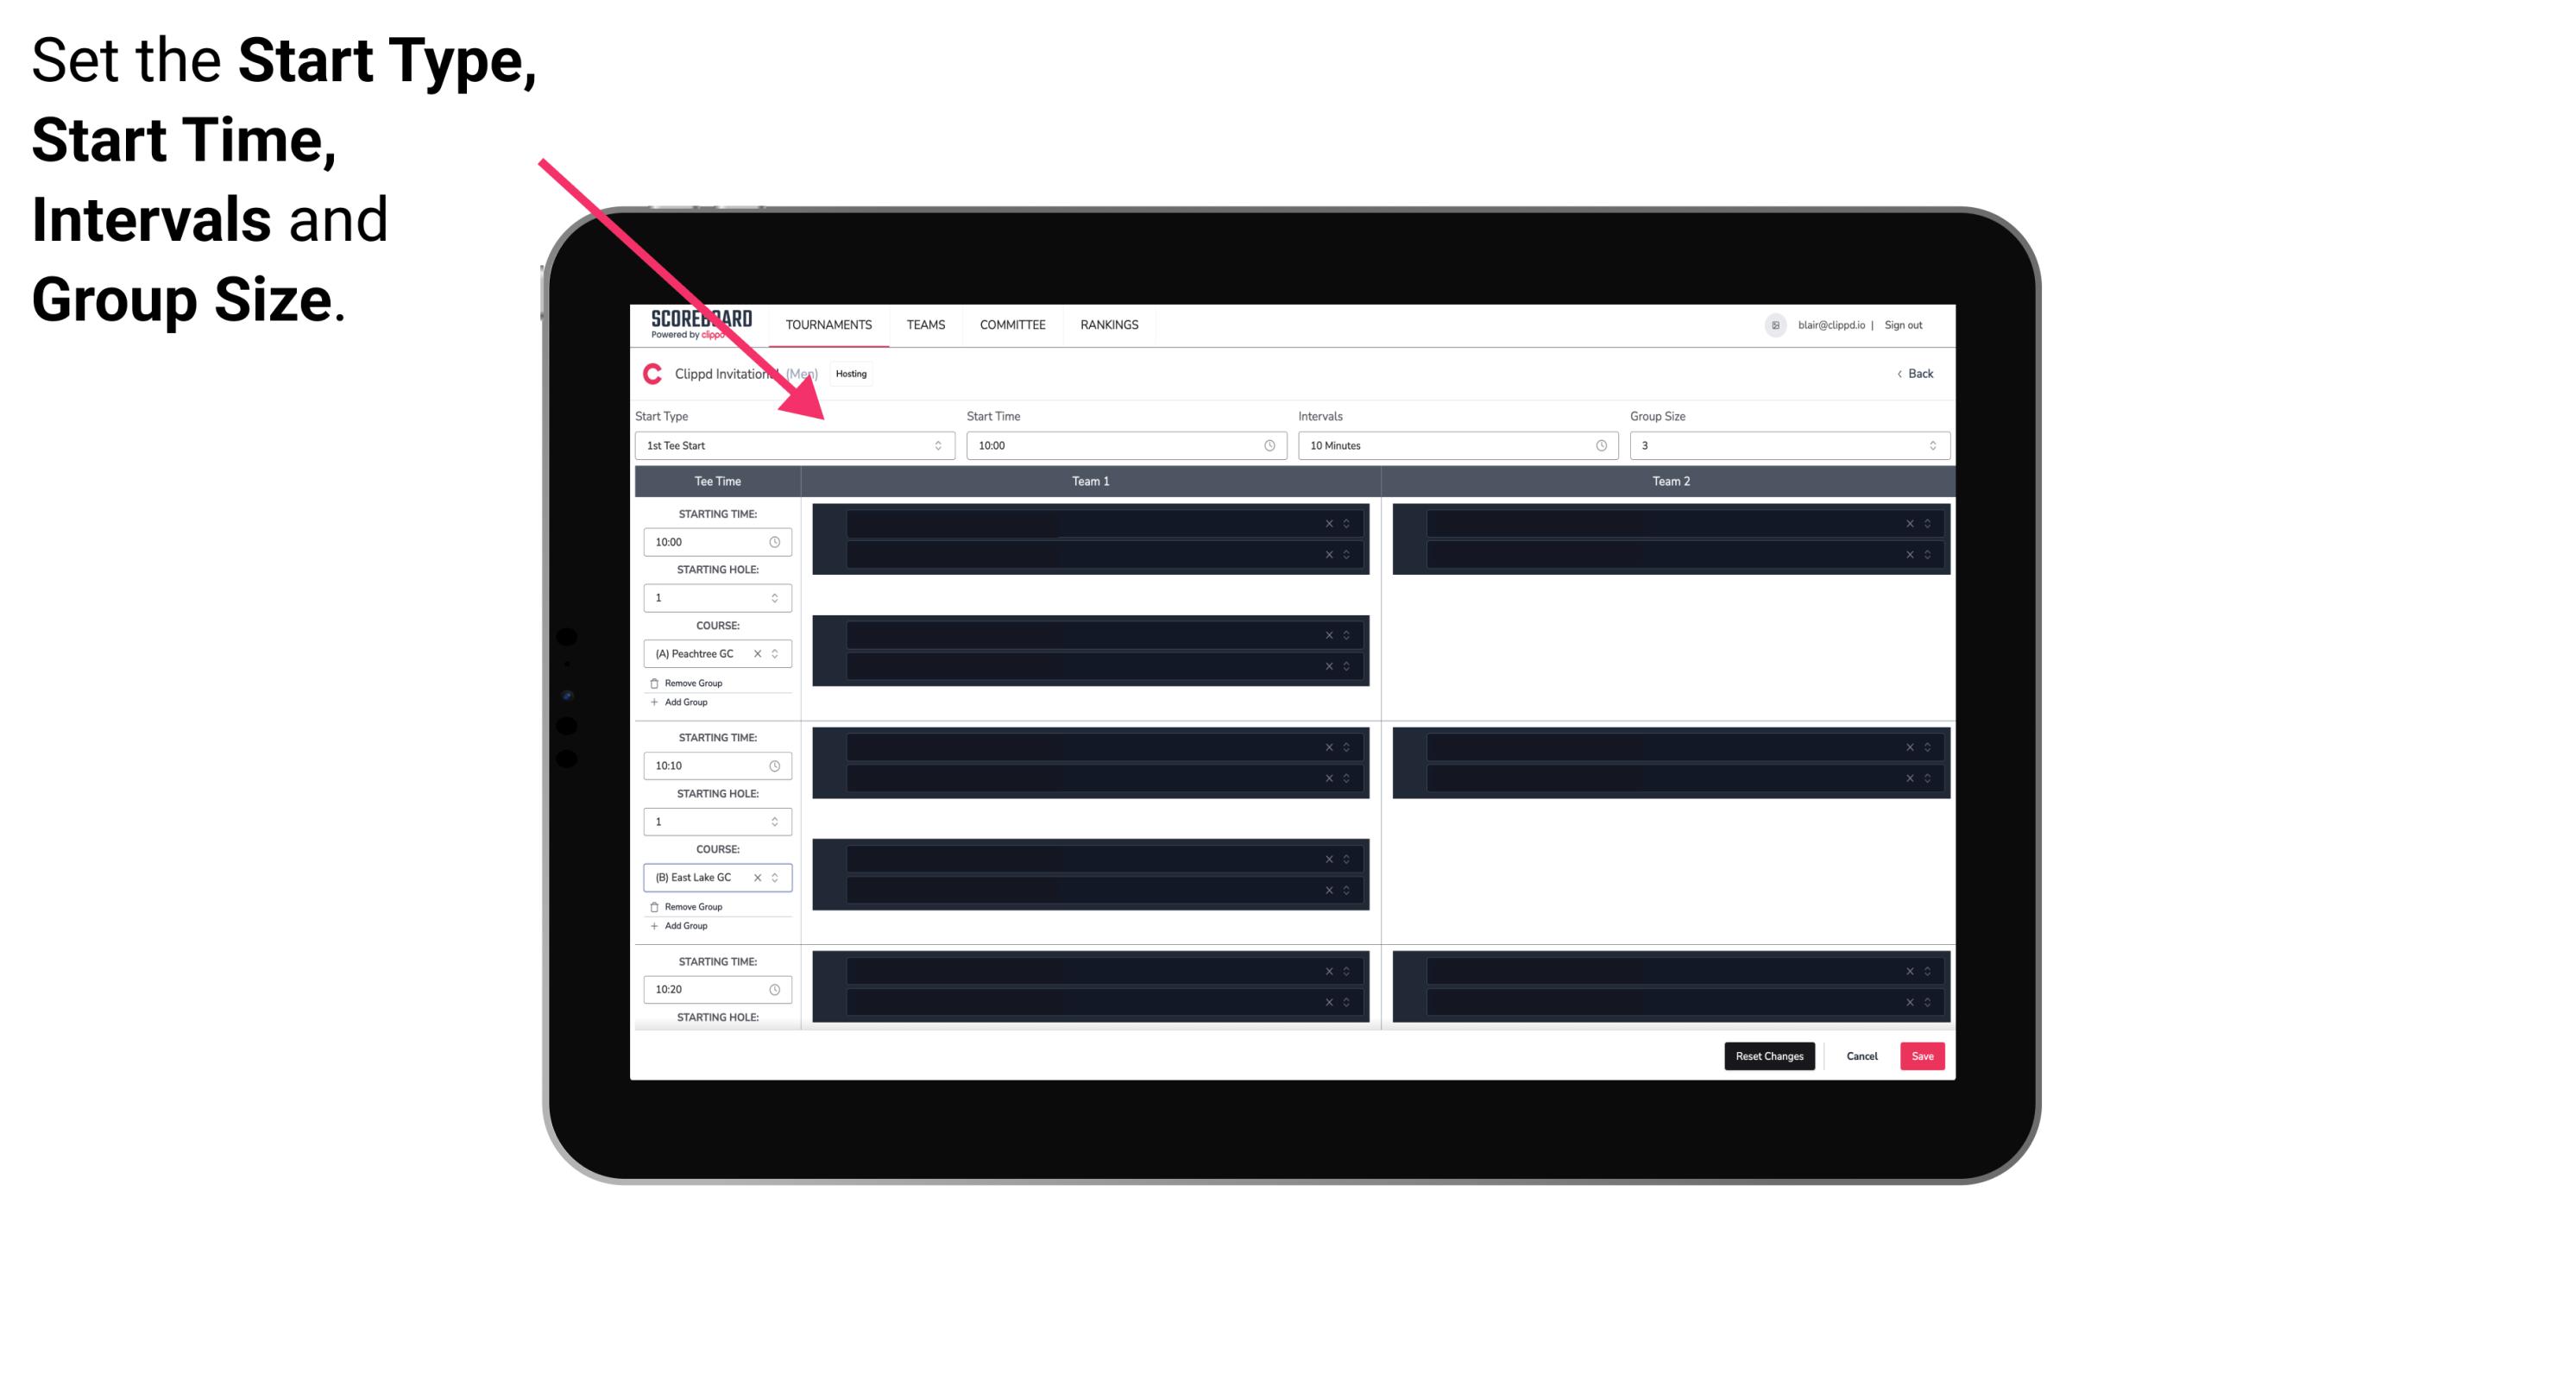Click the Reset Changes button
The height and width of the screenshot is (1386, 2576).
pyautogui.click(x=1771, y=1056)
